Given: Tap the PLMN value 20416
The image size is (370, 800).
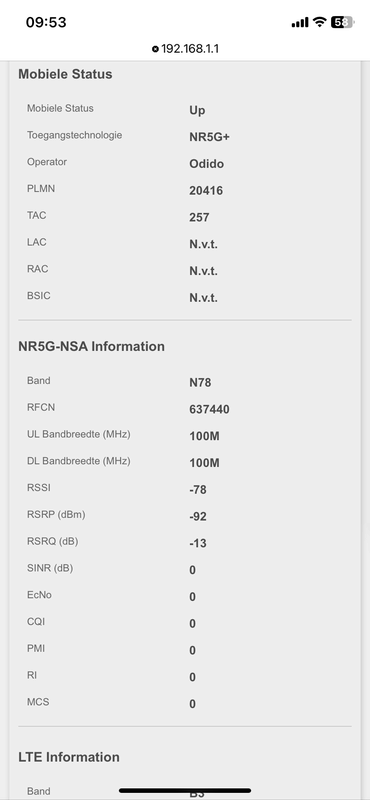Looking at the screenshot, I should click(x=206, y=191).
